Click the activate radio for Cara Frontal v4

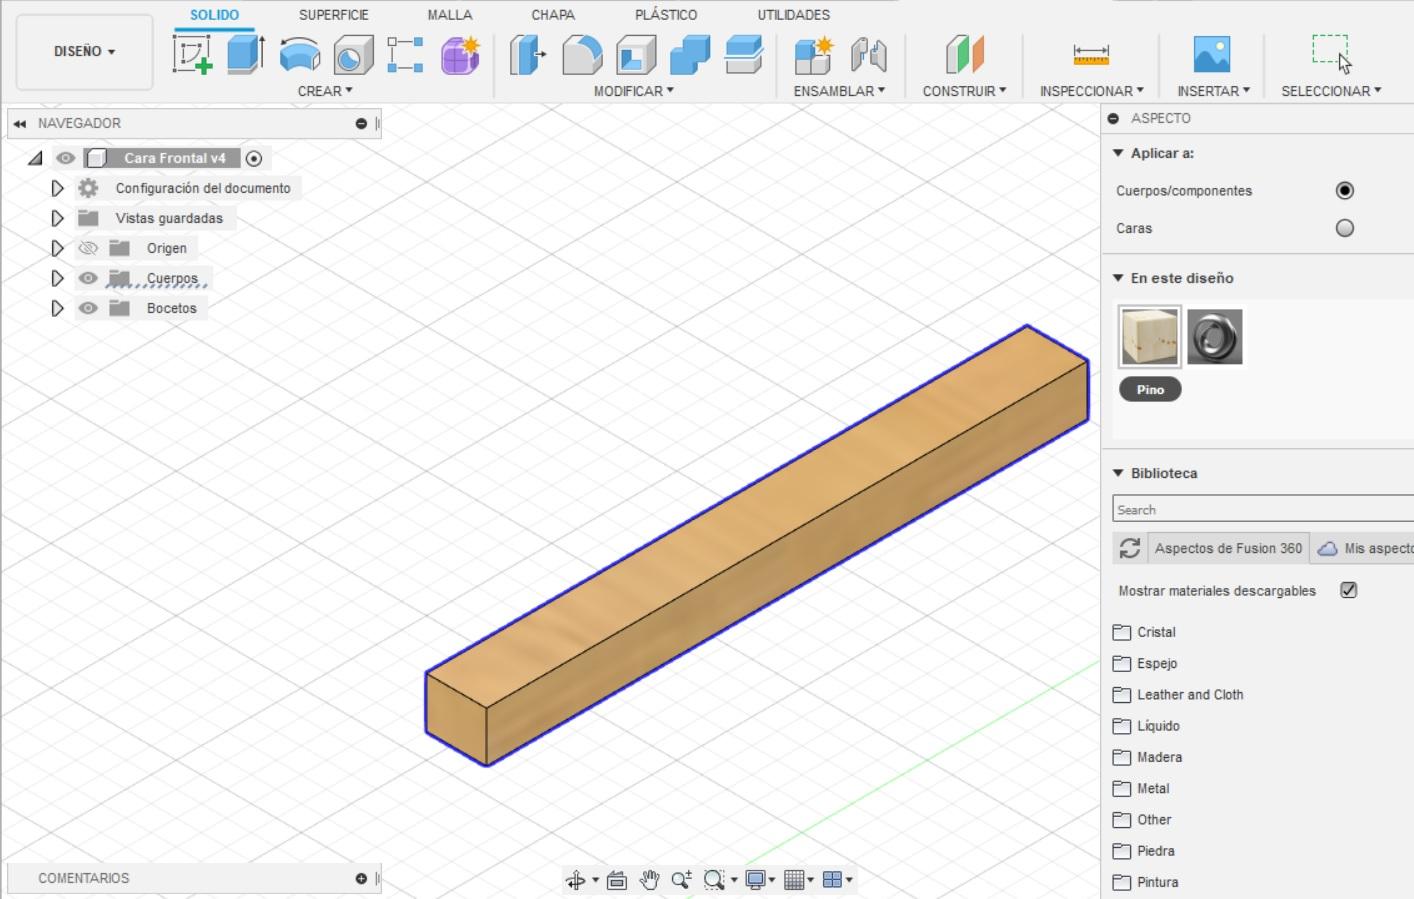pos(254,158)
